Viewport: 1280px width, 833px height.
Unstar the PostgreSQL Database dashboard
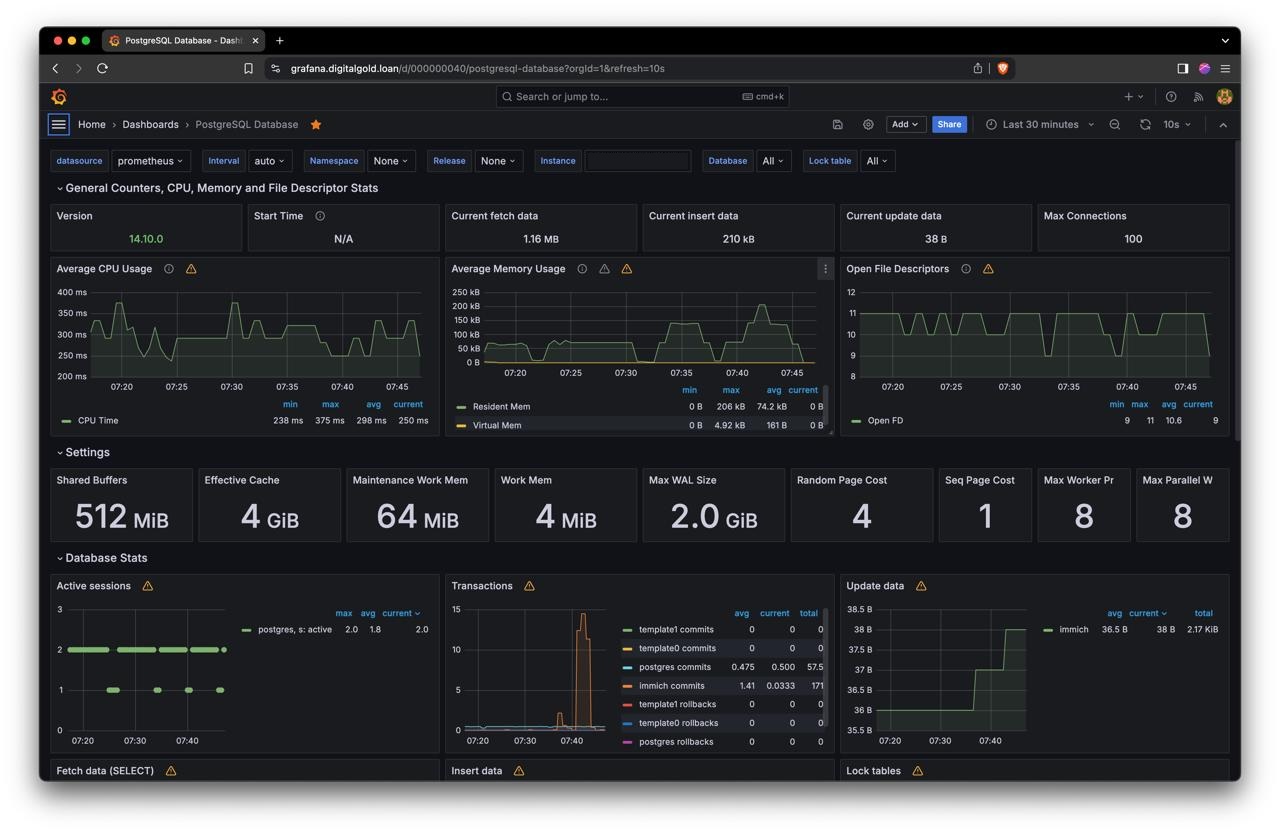[316, 125]
